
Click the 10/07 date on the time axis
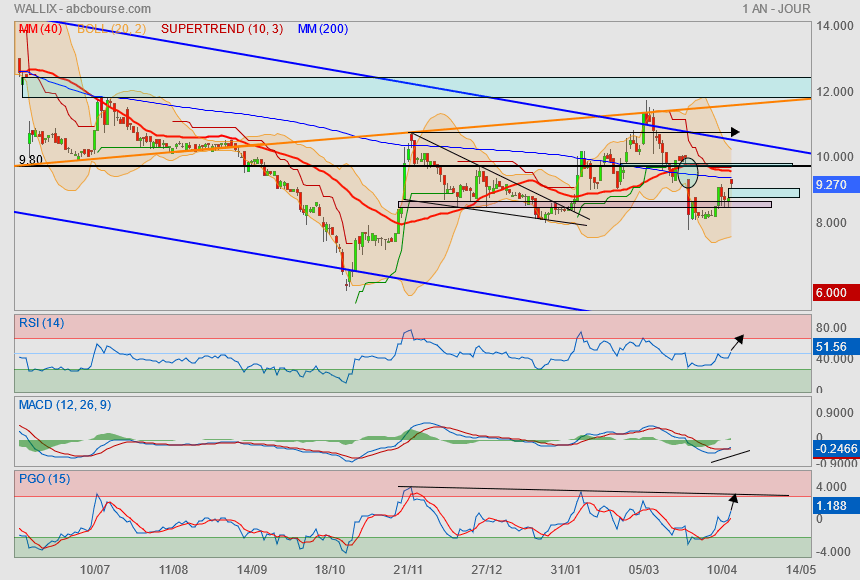pyautogui.click(x=95, y=570)
